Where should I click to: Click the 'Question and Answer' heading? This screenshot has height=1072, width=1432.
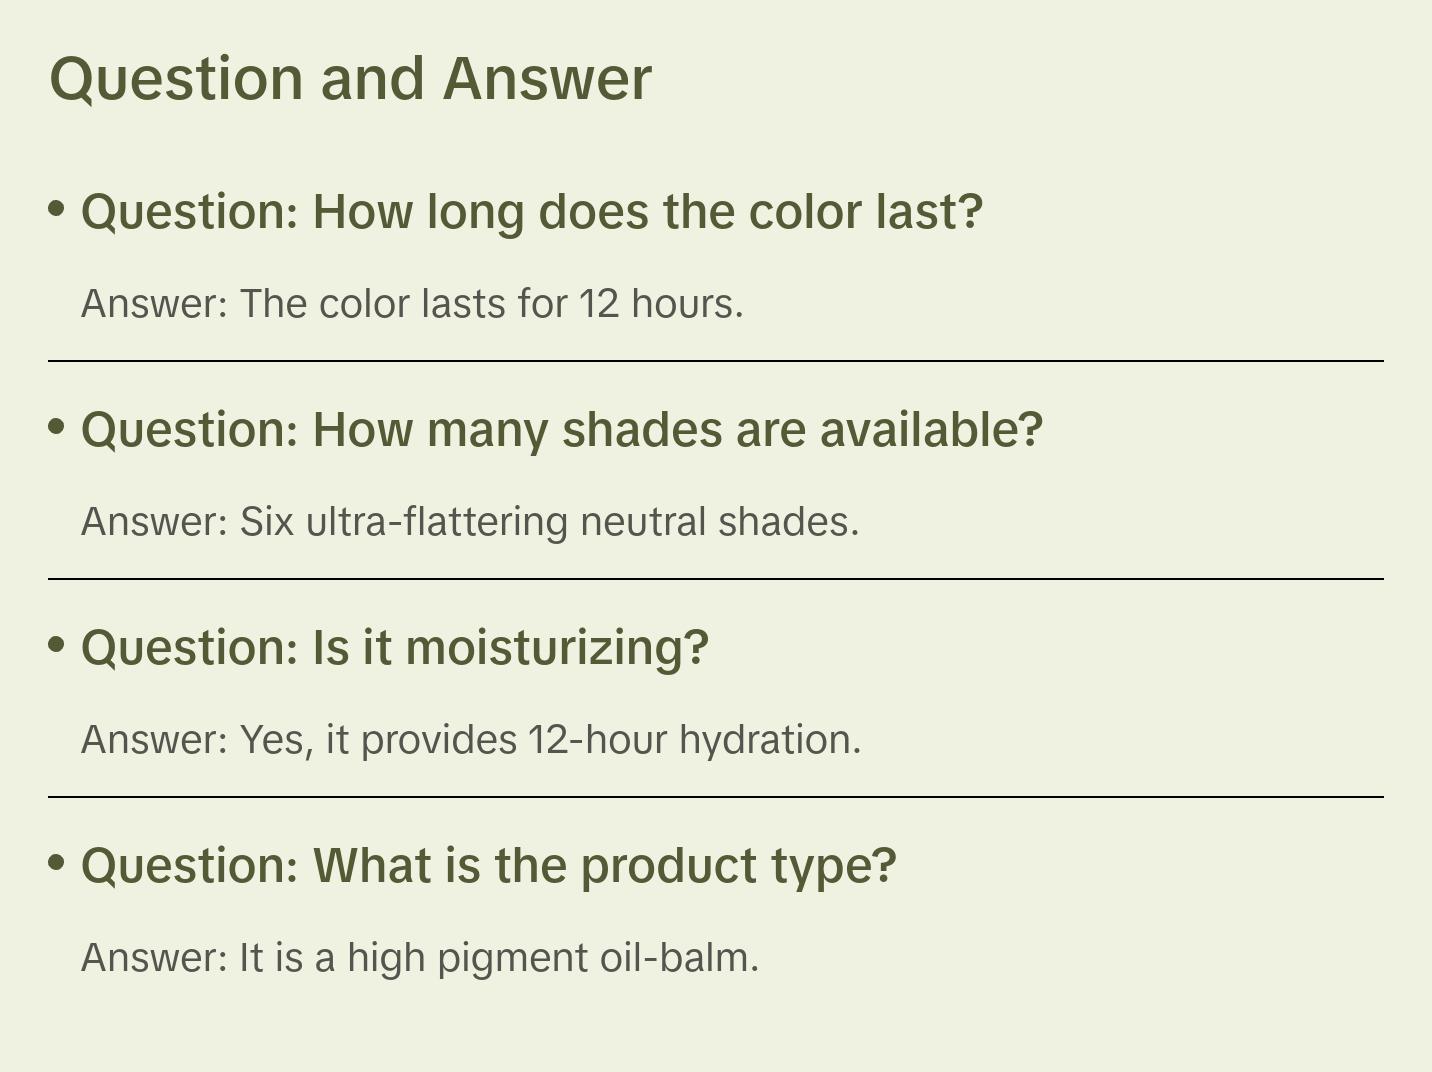coord(350,79)
